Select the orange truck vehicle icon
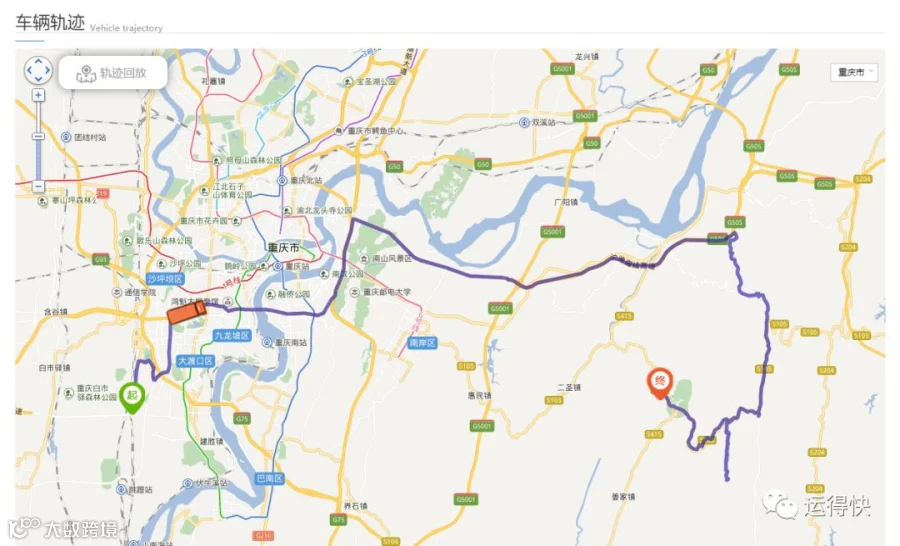The width and height of the screenshot is (900, 546). click(187, 313)
